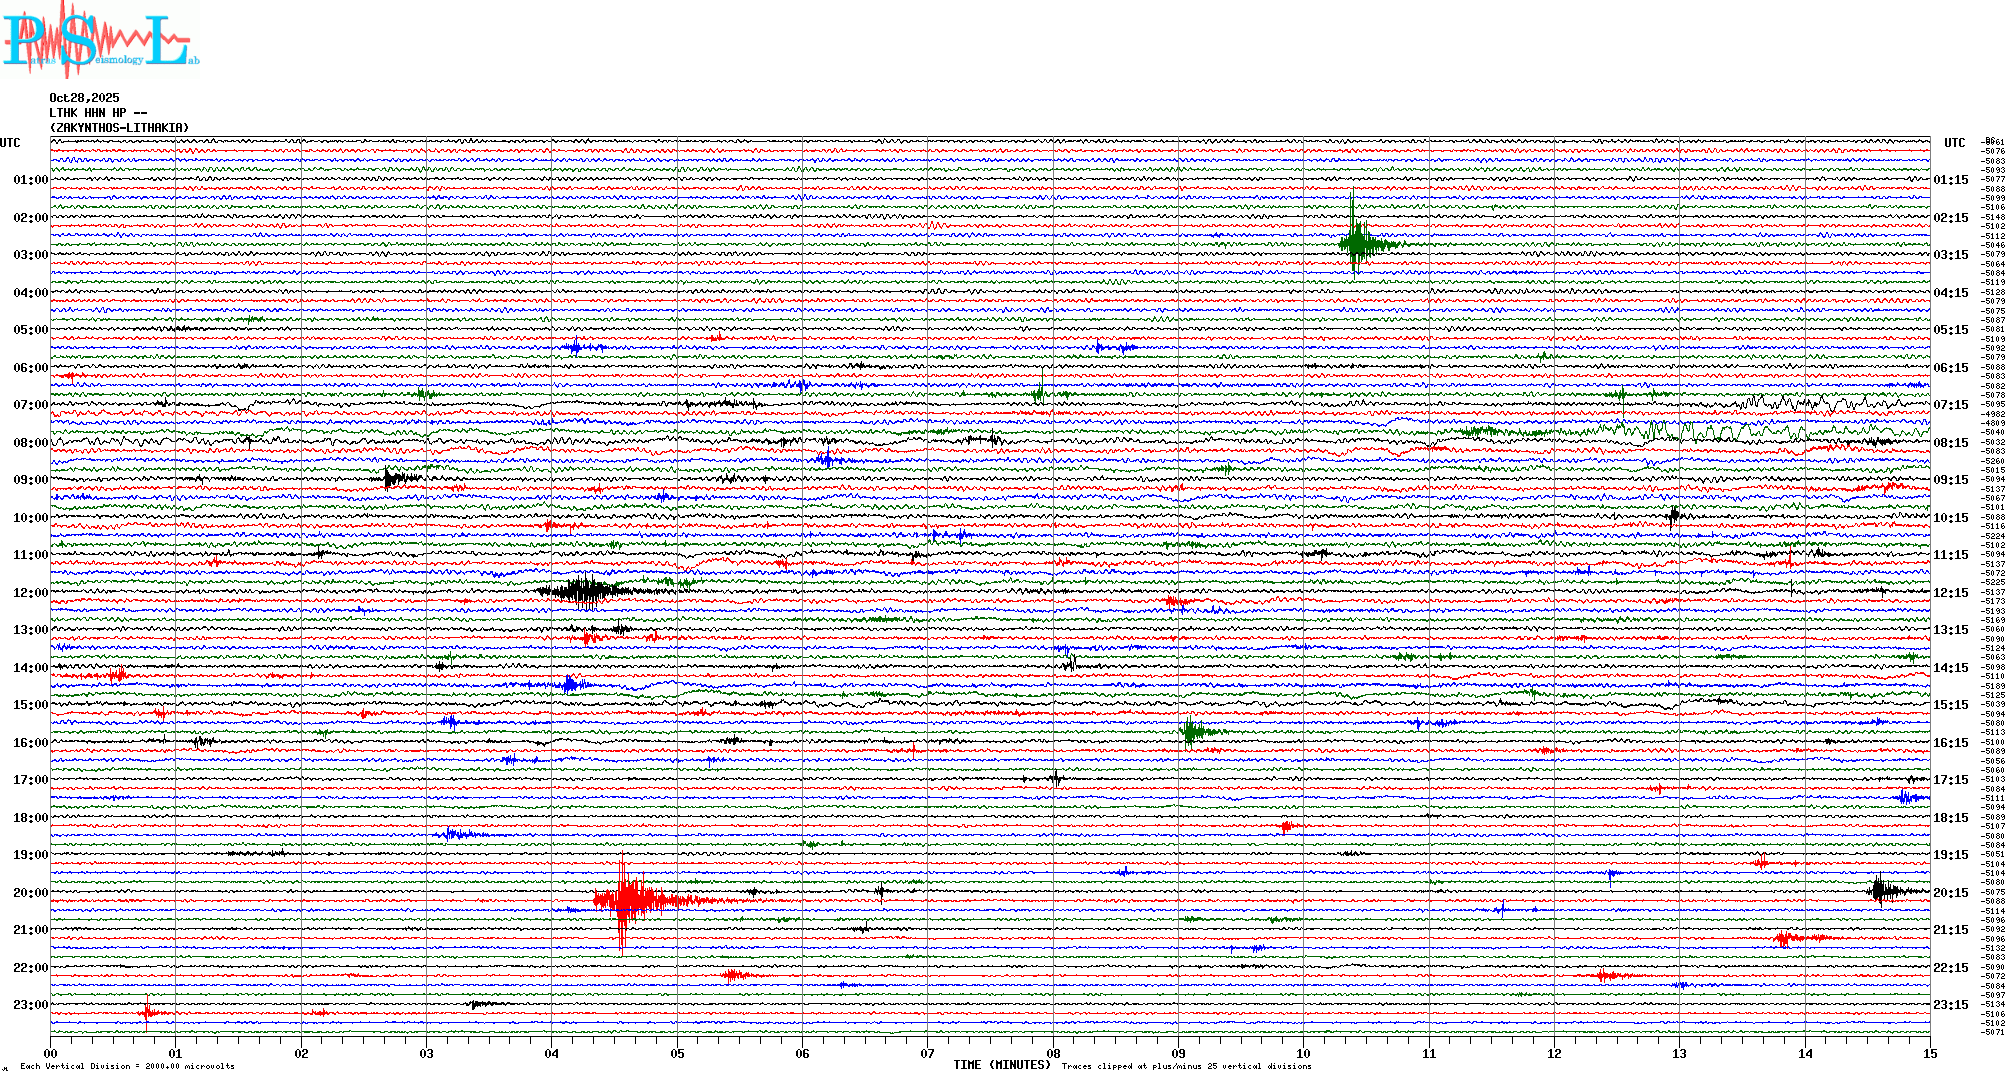This screenshot has width=2010, height=1080.
Task: Click the TIME (MINUTES) axis title
Action: pos(1001,1065)
